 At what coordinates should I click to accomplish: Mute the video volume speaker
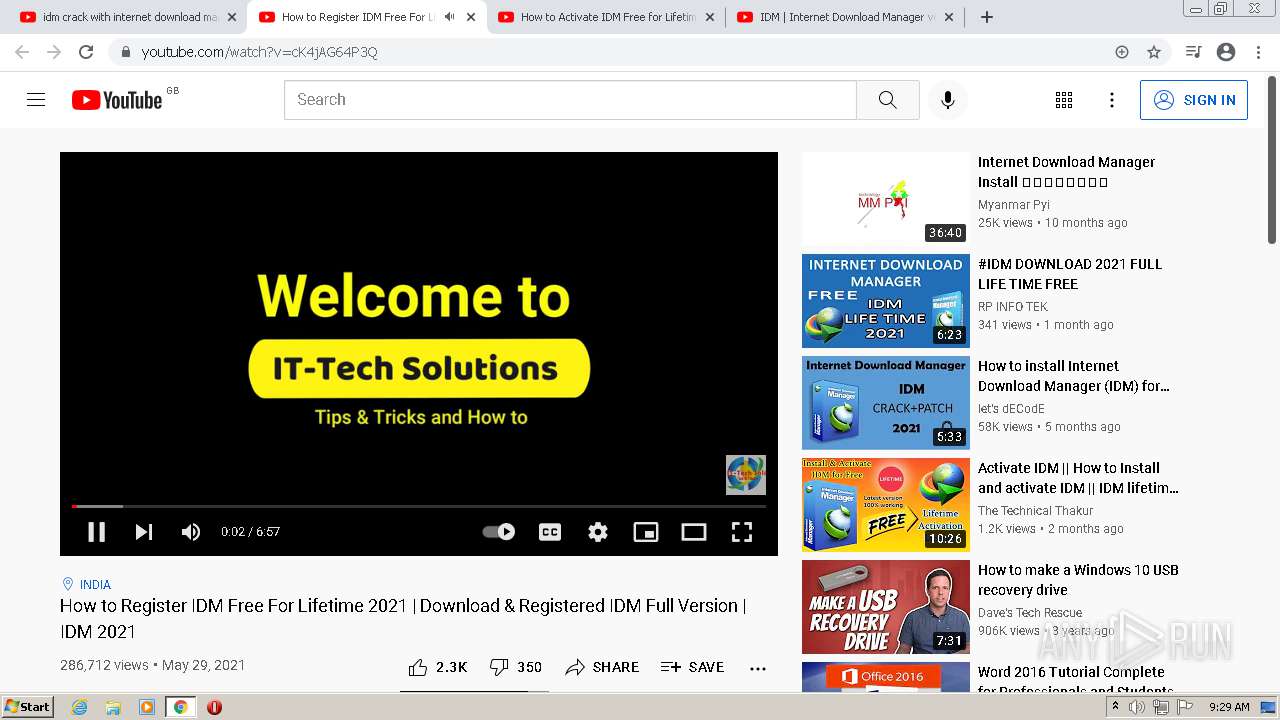click(x=191, y=532)
